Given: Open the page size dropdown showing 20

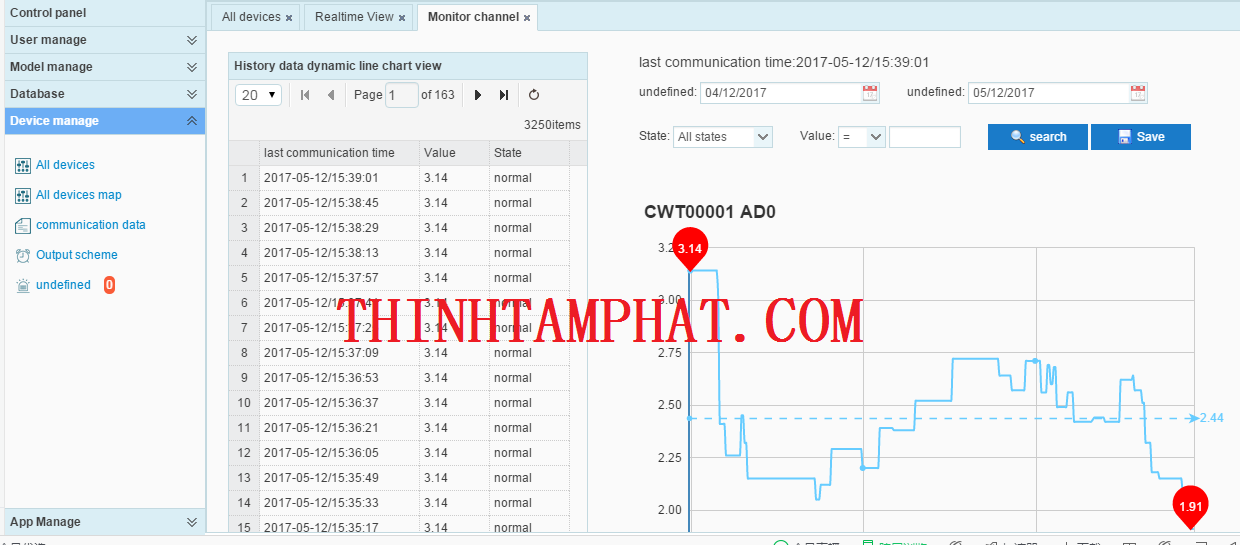Looking at the screenshot, I should click(x=259, y=95).
